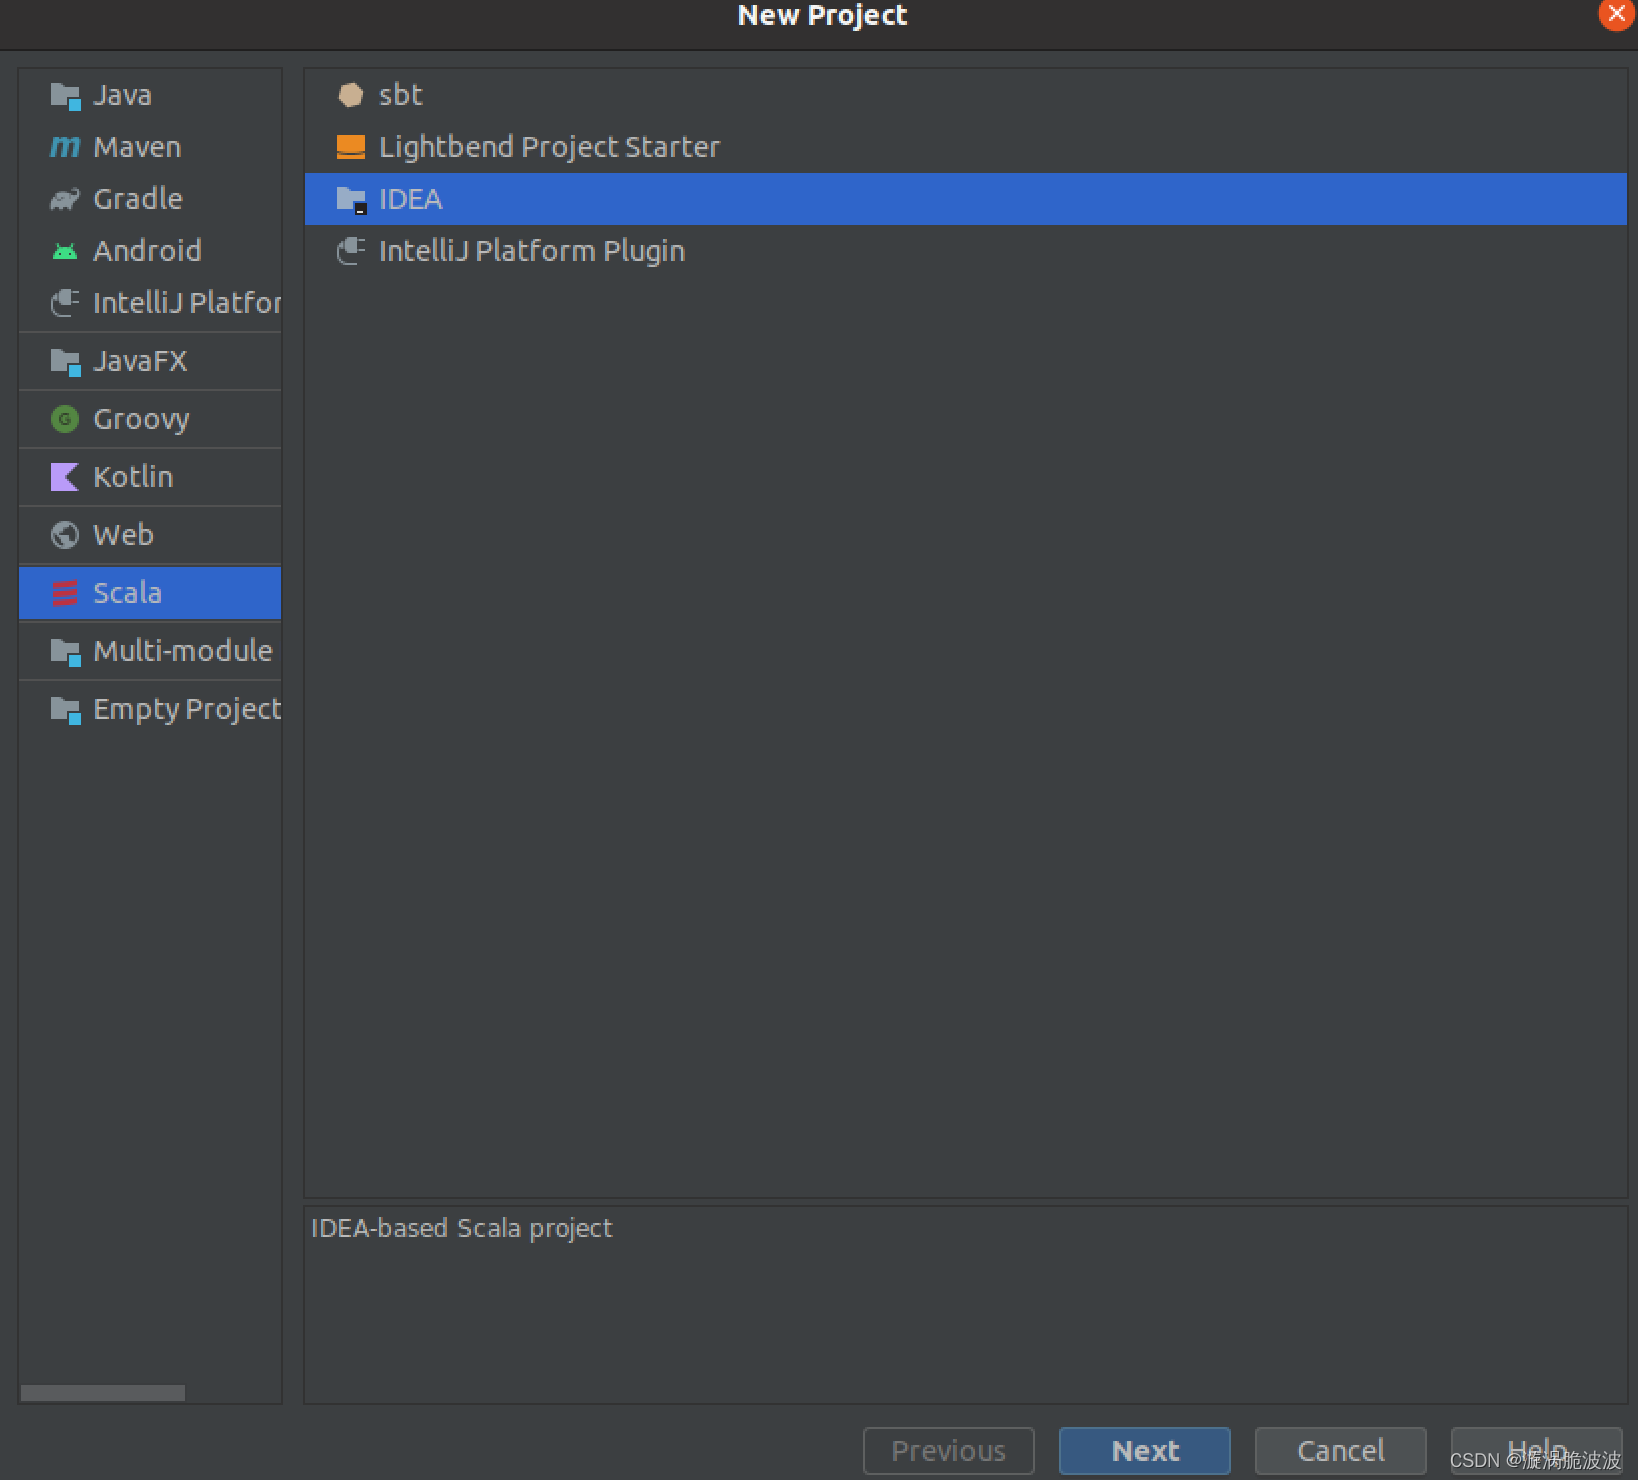Select sbt Scala template

[x=966, y=95]
